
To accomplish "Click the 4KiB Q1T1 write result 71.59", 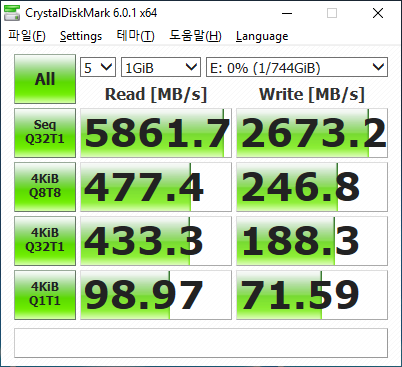I will pos(312,295).
